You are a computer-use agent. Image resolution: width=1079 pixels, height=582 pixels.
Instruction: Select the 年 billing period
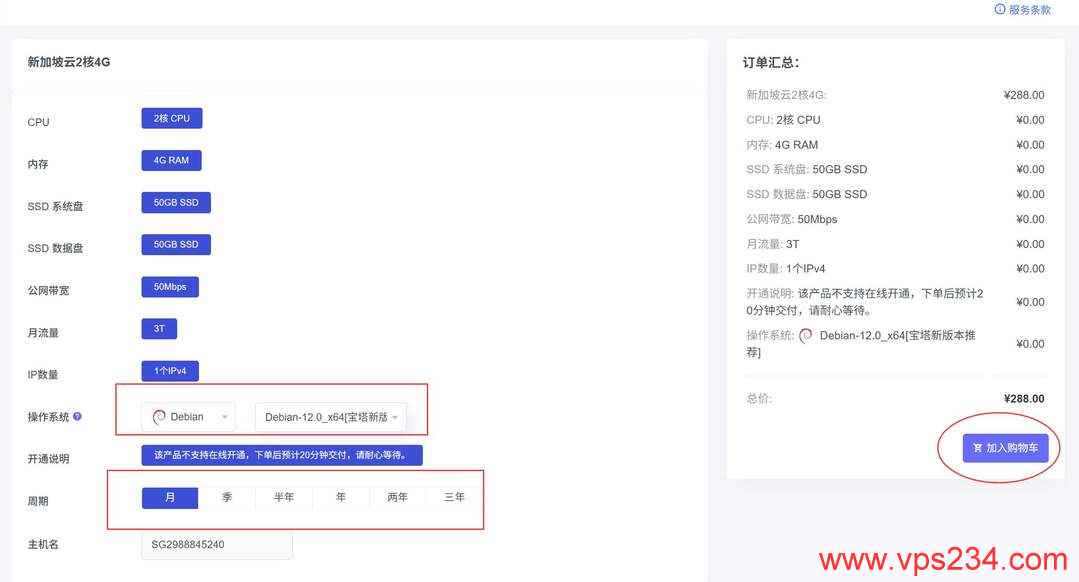click(x=340, y=496)
